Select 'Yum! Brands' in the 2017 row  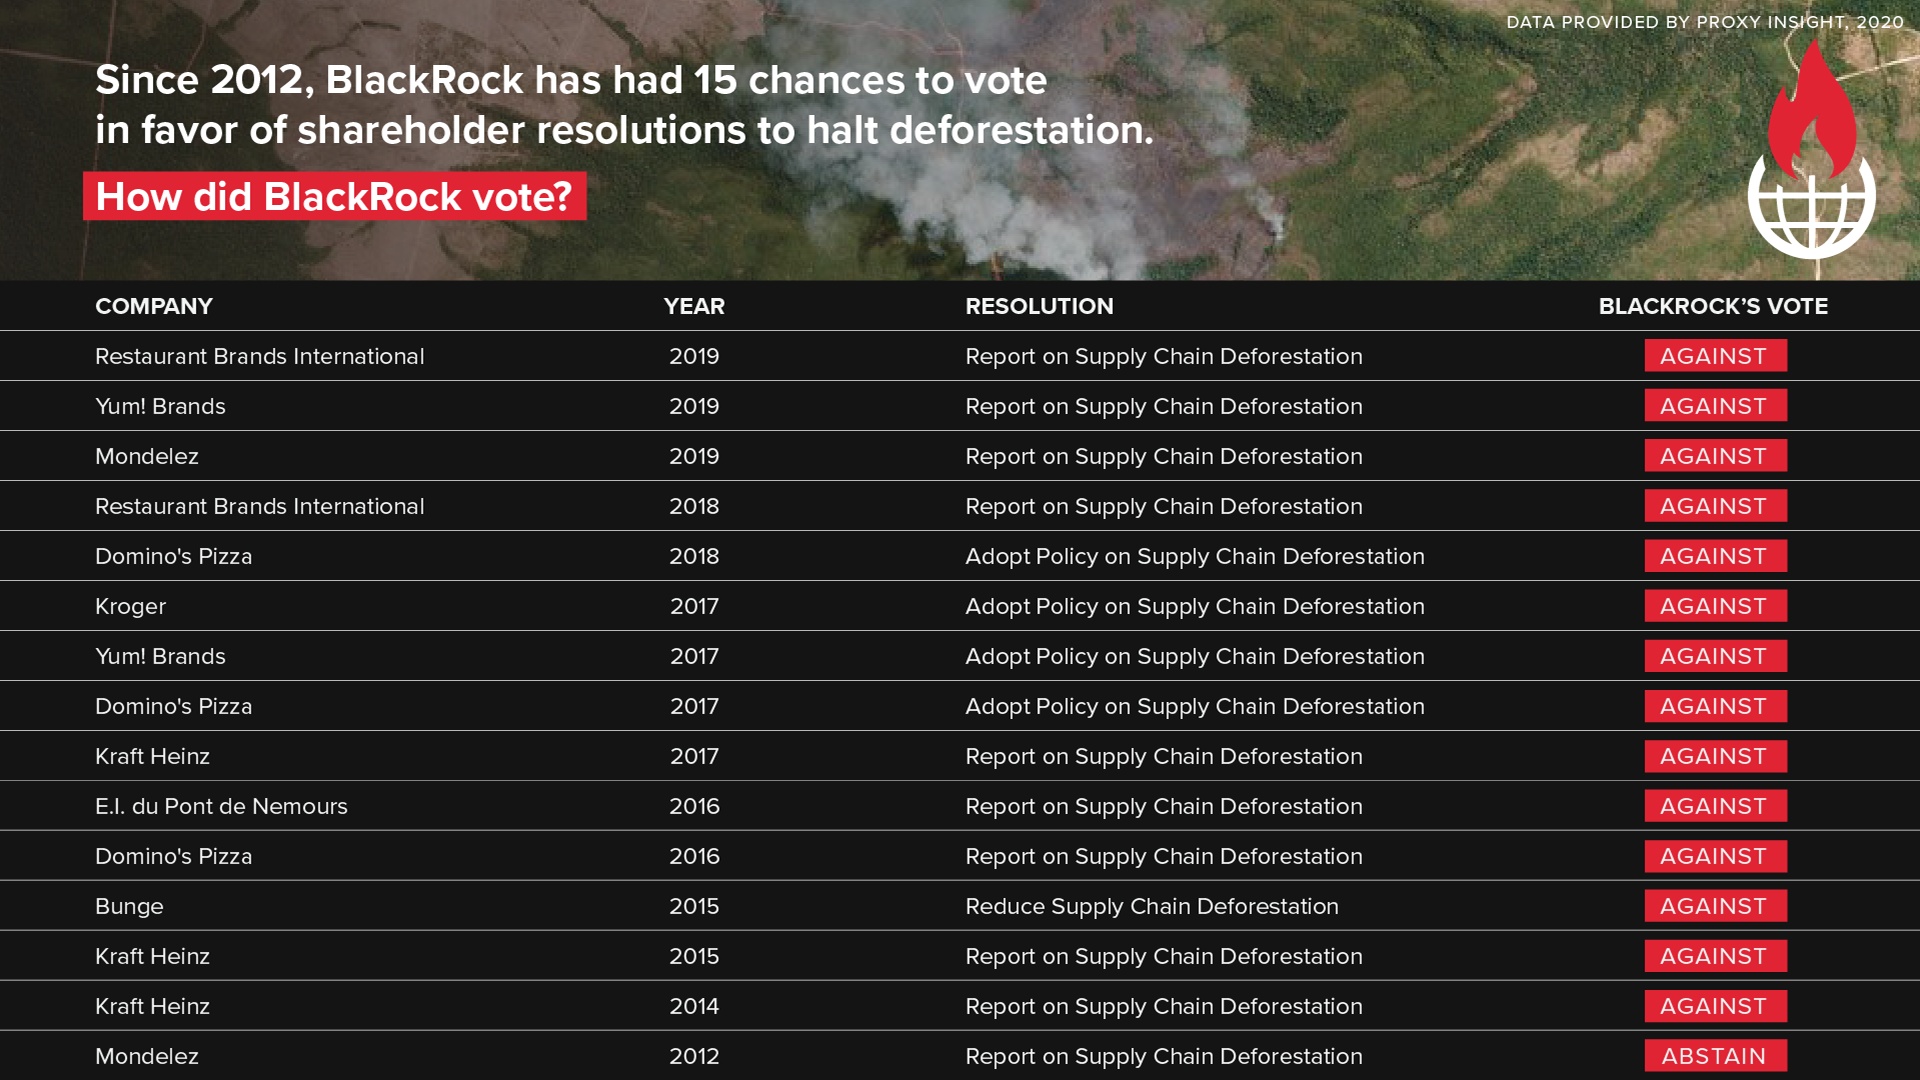point(160,656)
